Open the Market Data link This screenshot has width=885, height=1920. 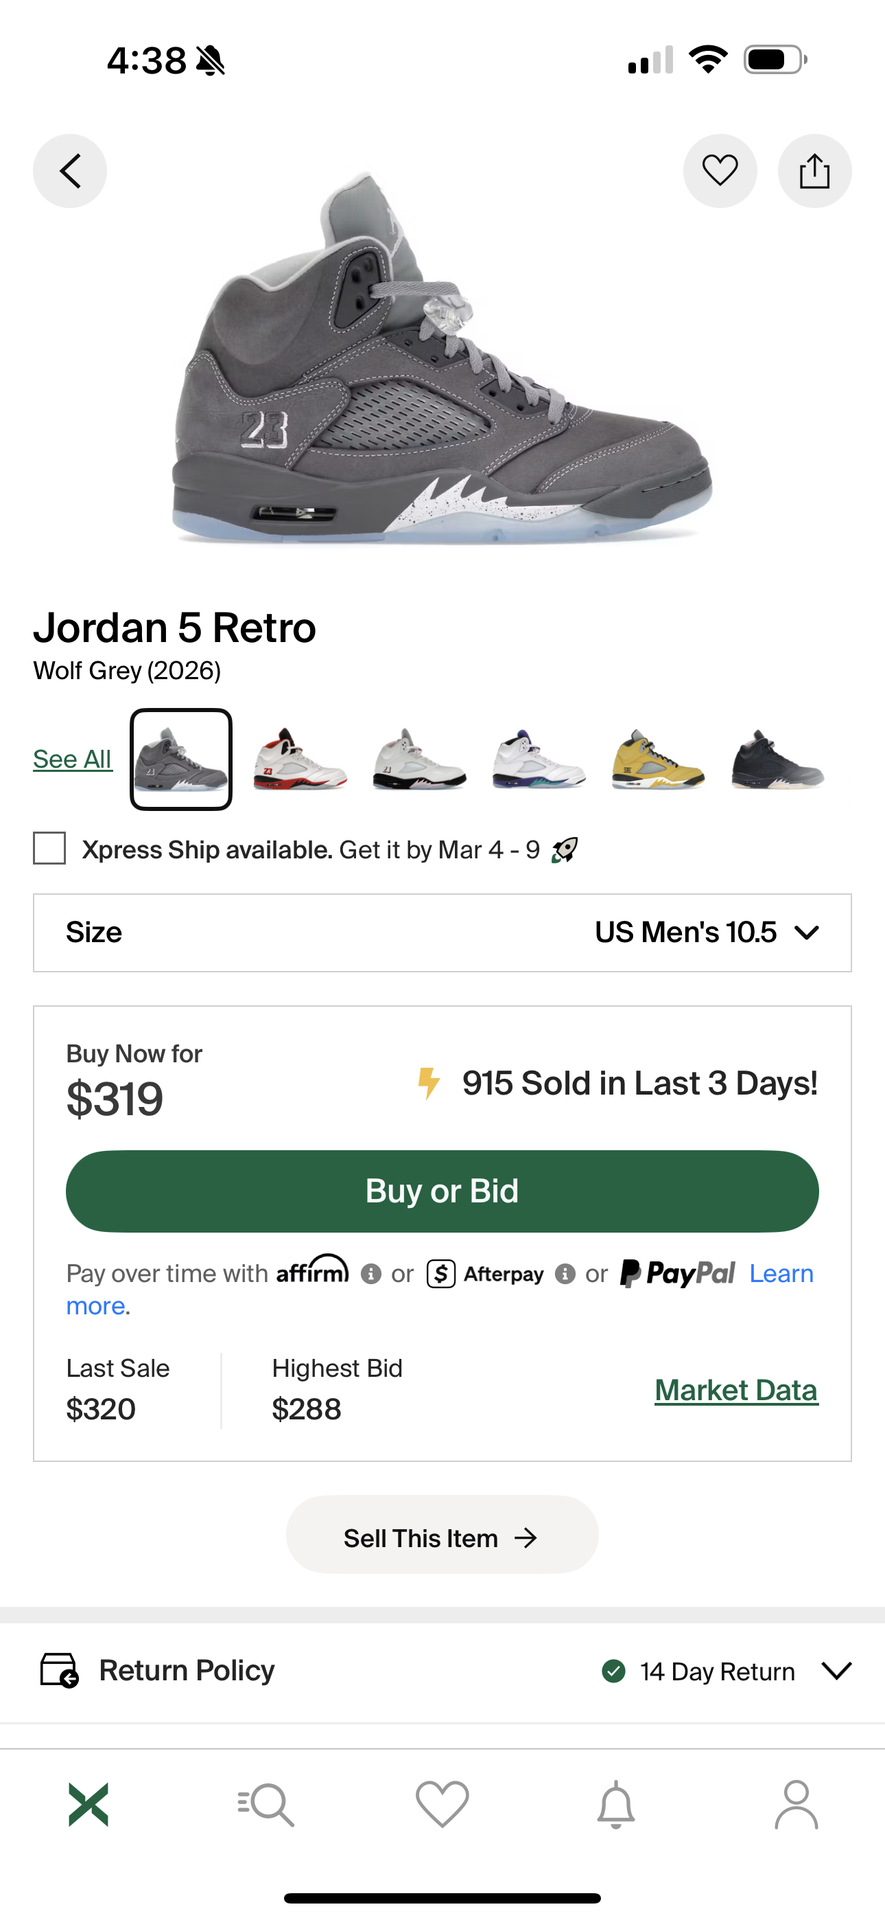point(736,1390)
